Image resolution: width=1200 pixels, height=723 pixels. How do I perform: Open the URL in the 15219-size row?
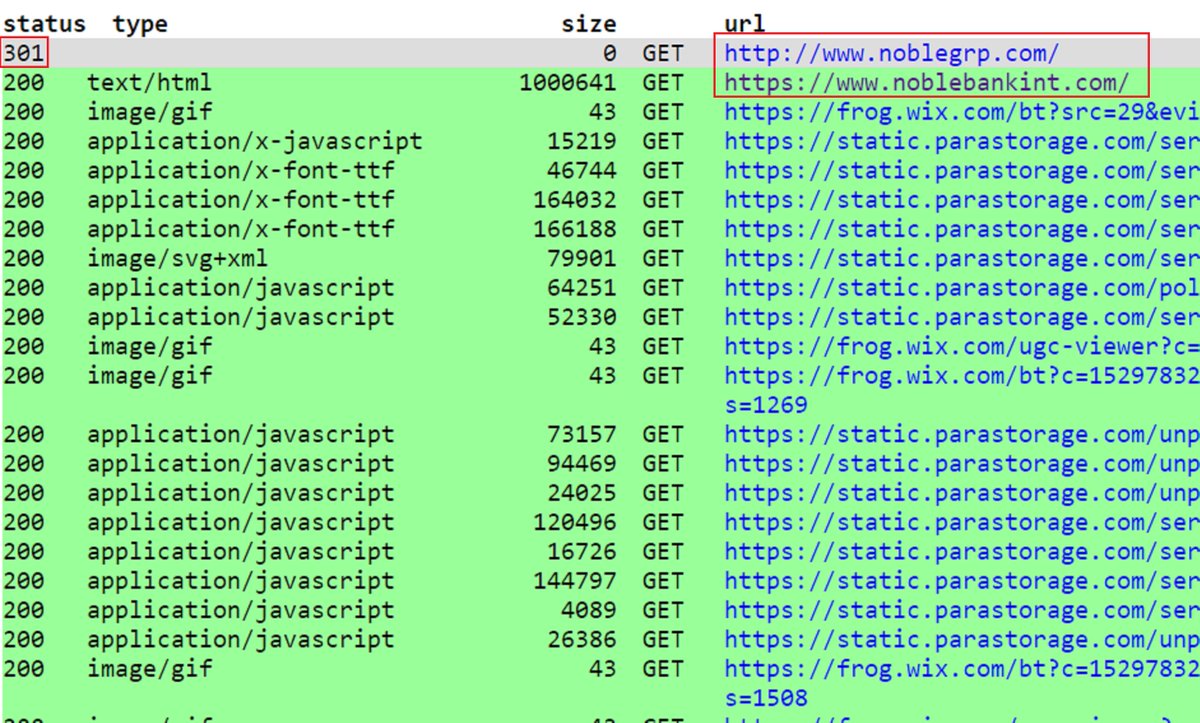tap(962, 141)
